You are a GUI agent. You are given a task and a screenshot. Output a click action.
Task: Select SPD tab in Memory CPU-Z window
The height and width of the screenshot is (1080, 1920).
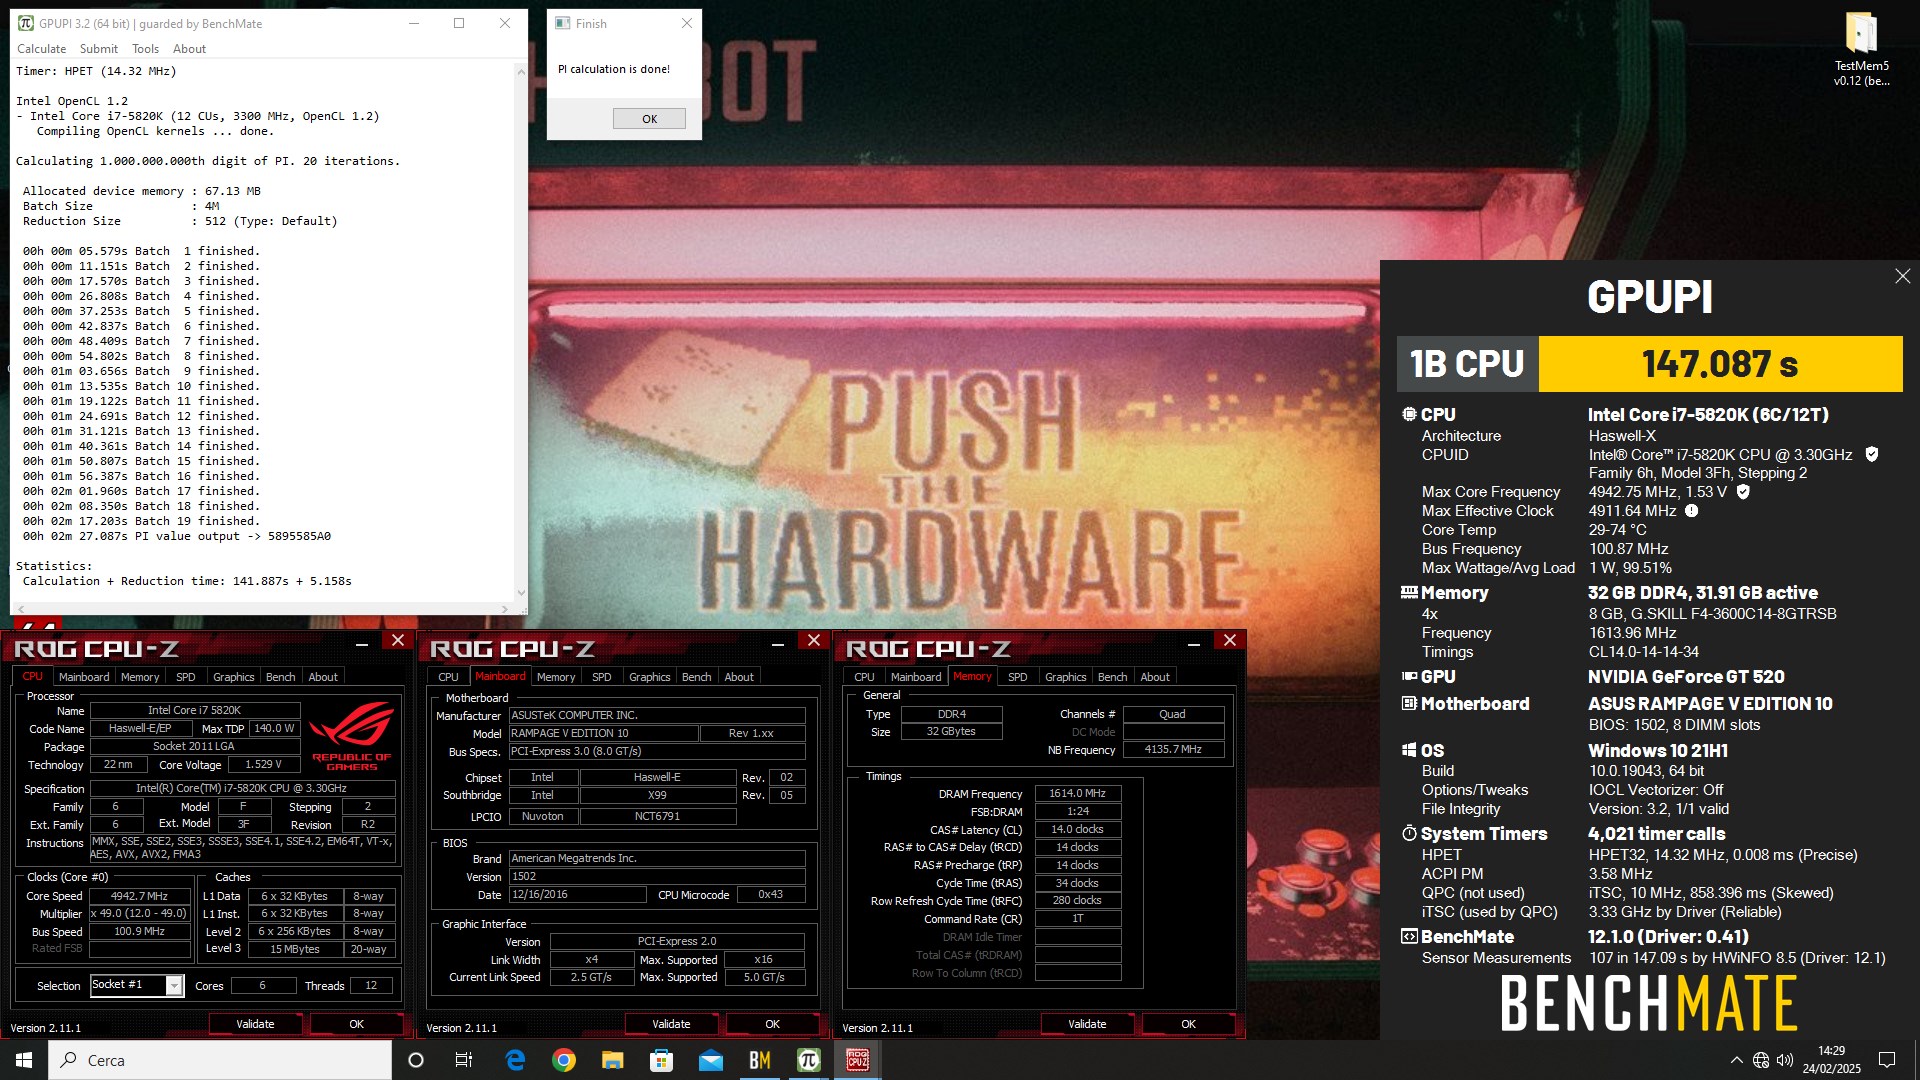pyautogui.click(x=1018, y=677)
